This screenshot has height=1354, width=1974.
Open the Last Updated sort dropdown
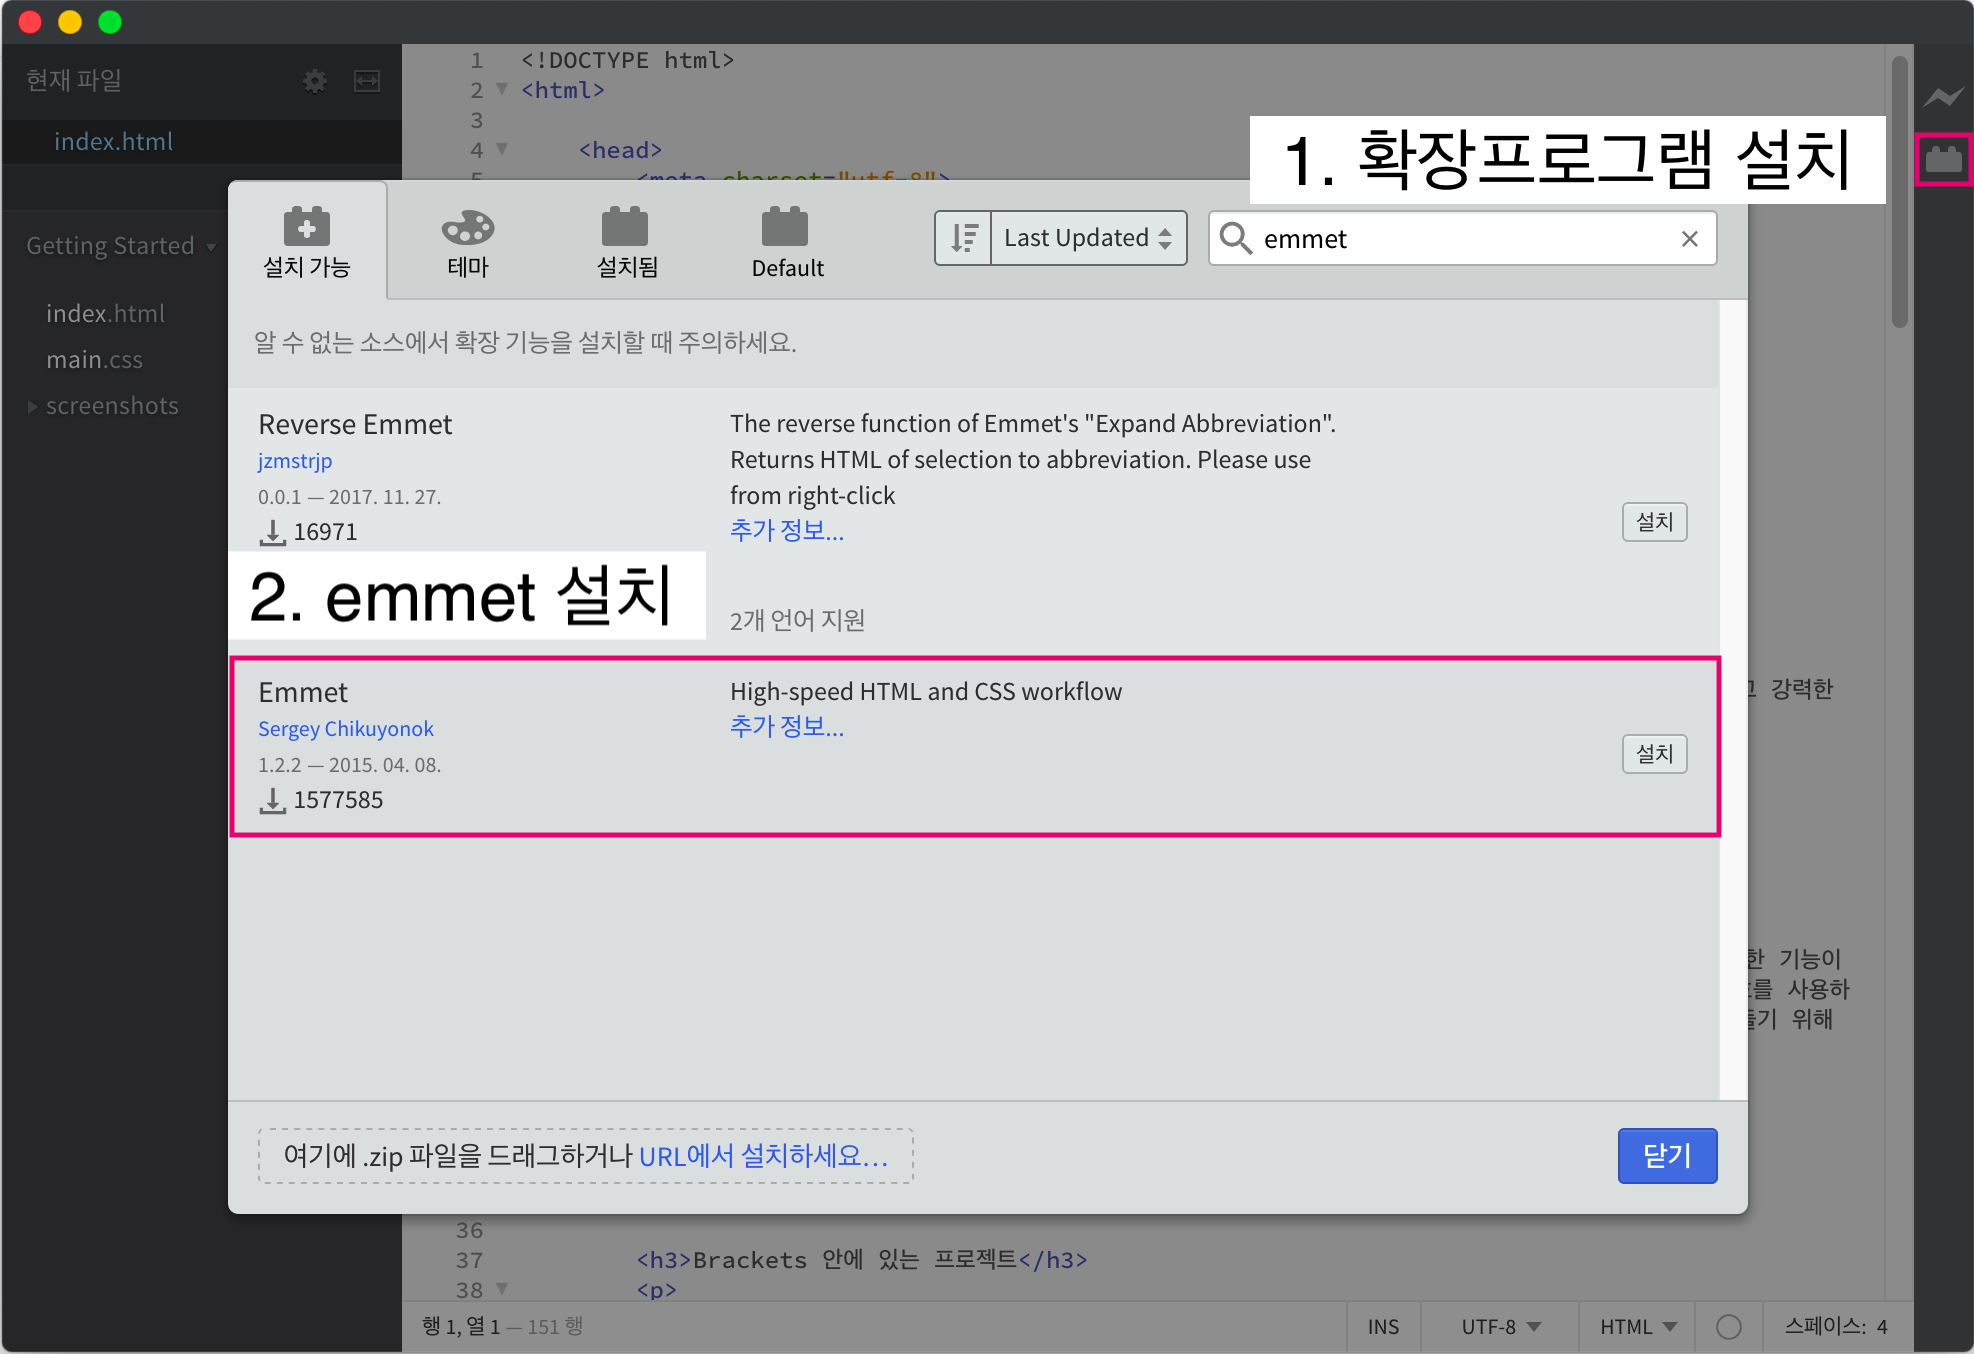[x=1088, y=238]
